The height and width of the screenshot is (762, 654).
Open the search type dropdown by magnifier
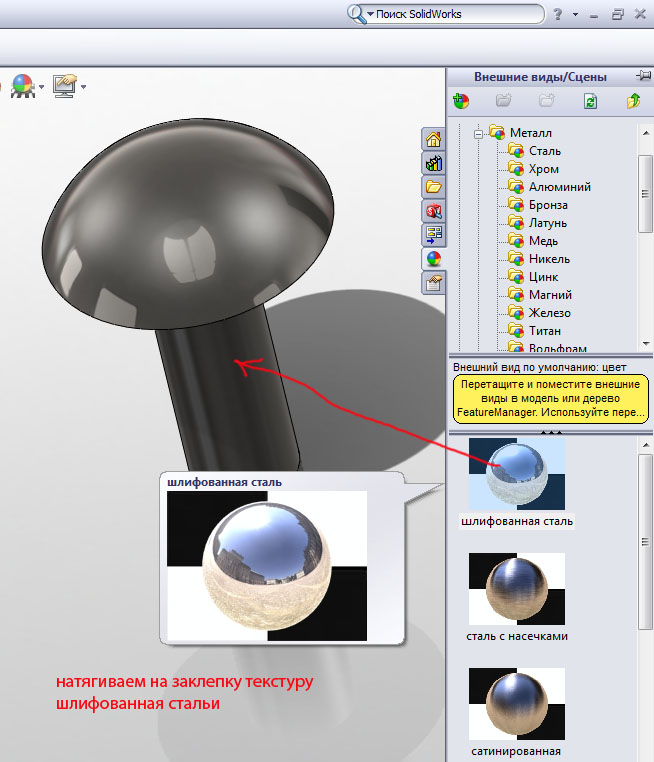click(370, 14)
